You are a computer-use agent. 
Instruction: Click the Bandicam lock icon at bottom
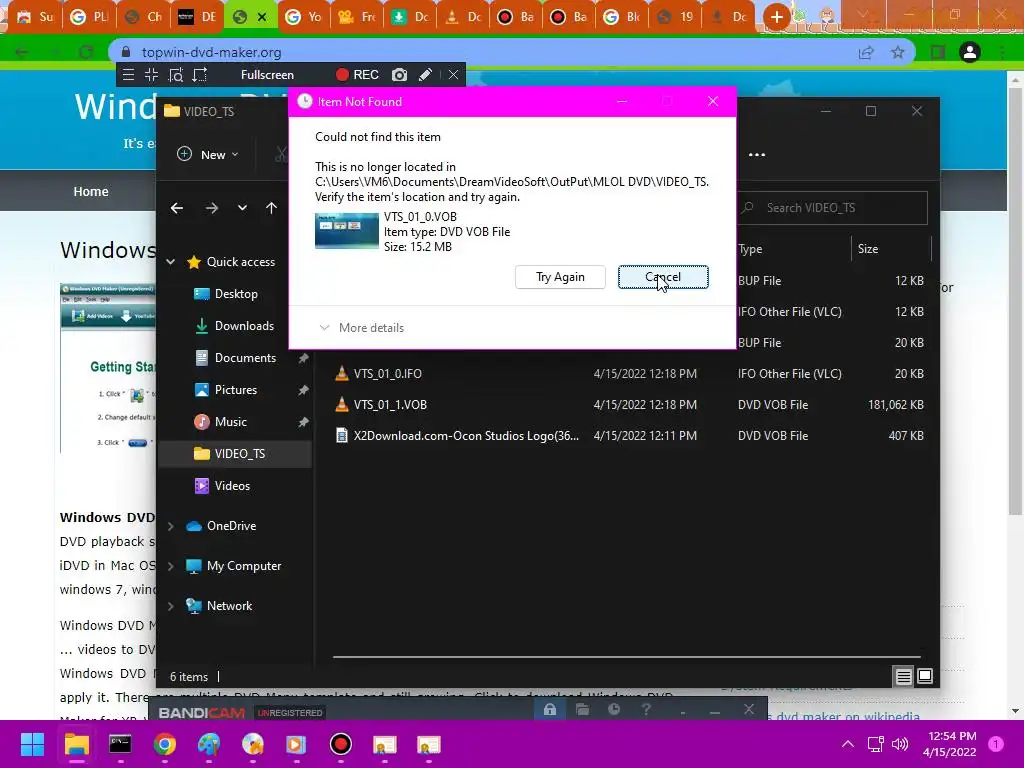tap(550, 709)
